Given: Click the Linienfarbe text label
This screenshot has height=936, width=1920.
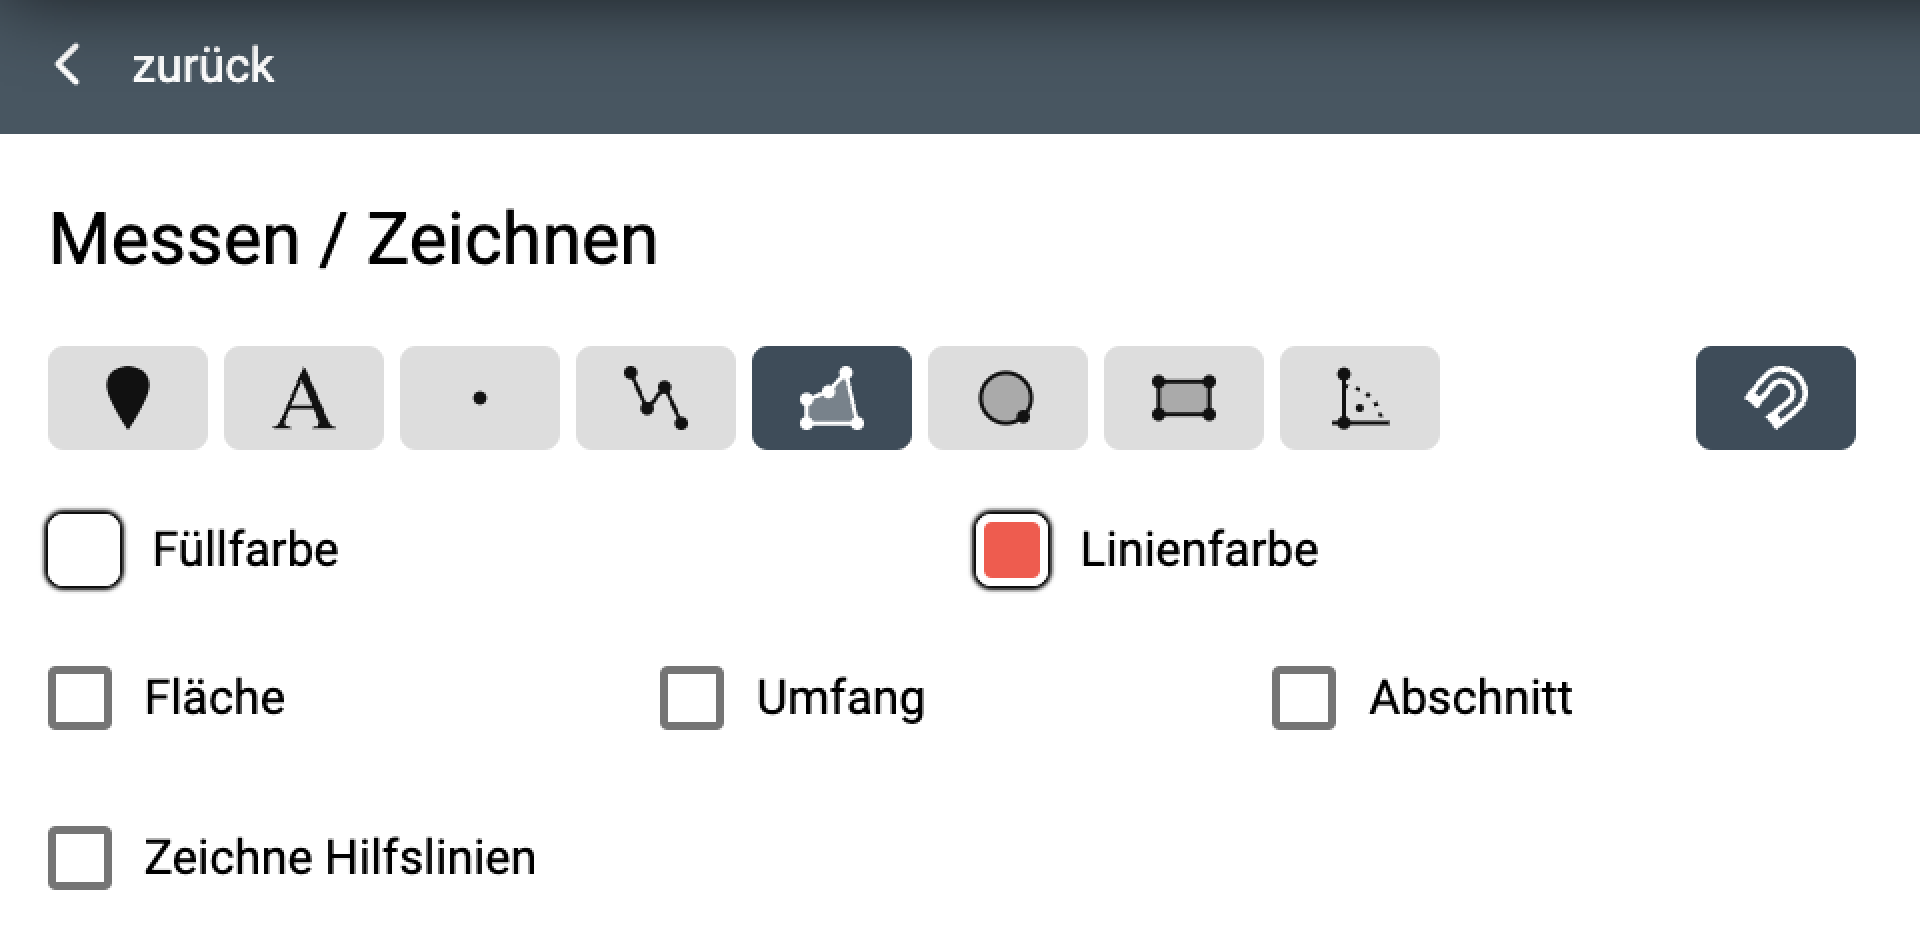Looking at the screenshot, I should tap(1199, 550).
